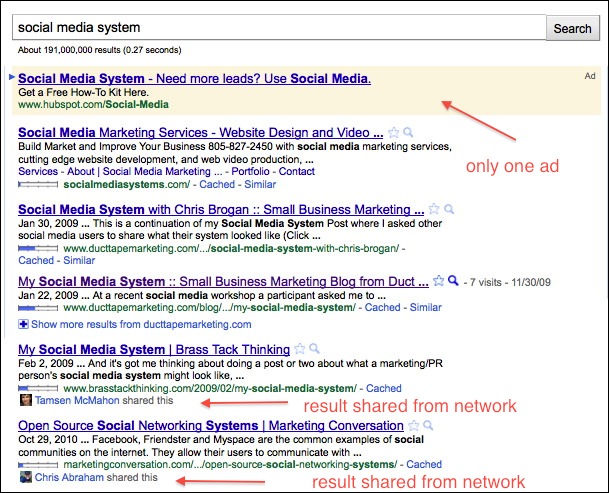Click PageRank bar of Chris Brogan result

(38, 248)
